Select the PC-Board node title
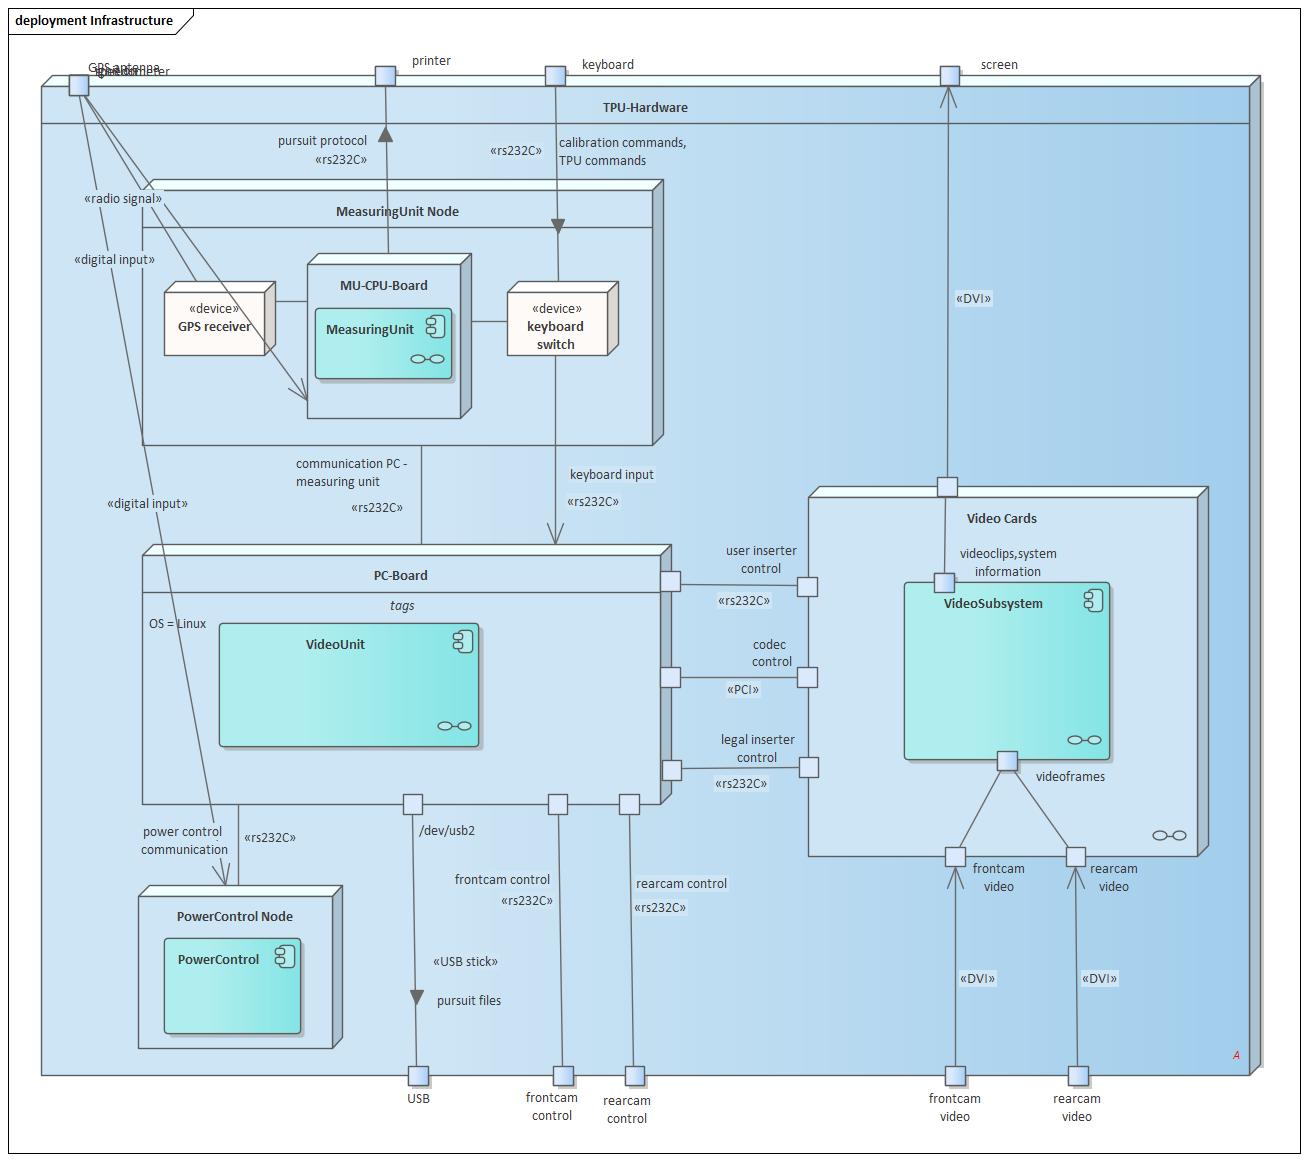 [401, 576]
